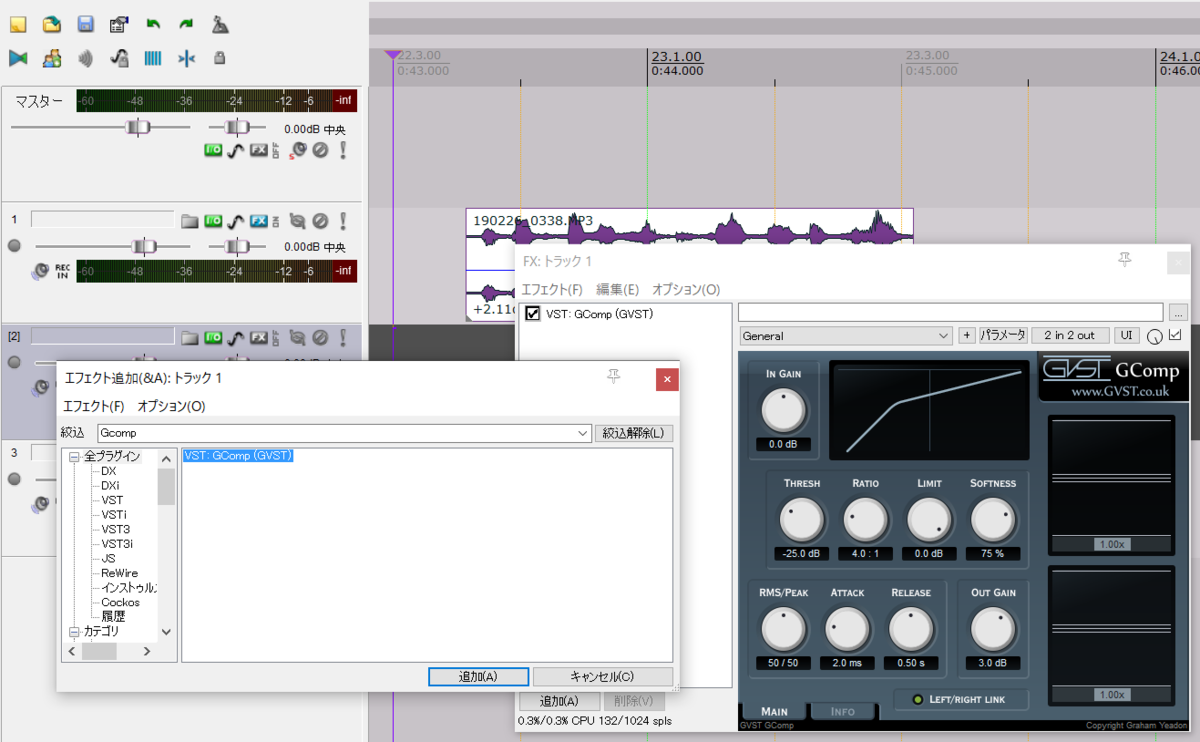The image size is (1200, 742).
Task: Toggle the auto-crossfade toolbar icon
Action: [x=18, y=58]
